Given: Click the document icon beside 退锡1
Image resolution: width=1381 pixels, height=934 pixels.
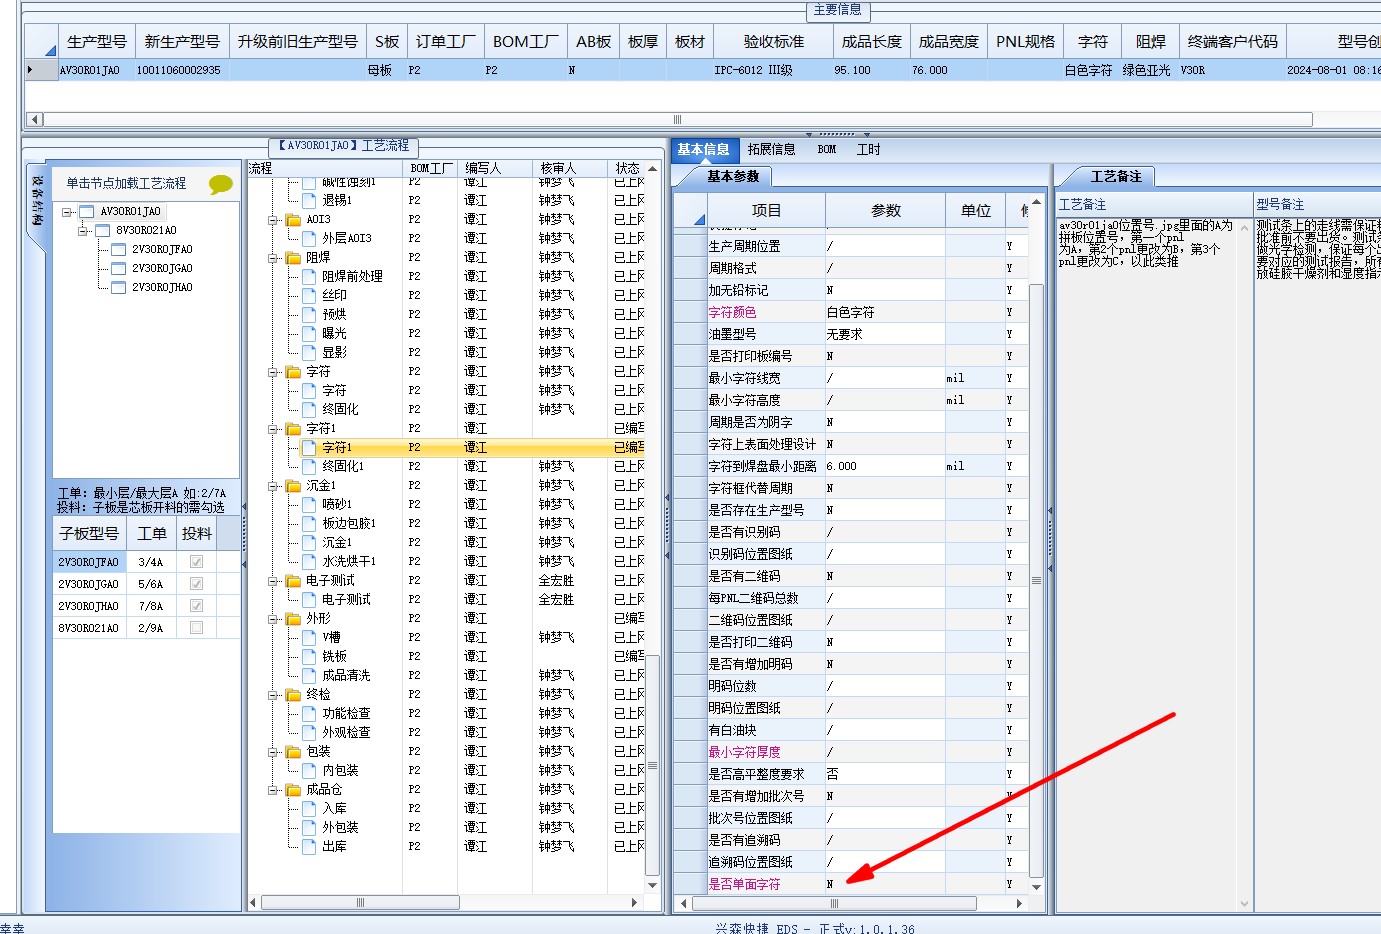Looking at the screenshot, I should coord(309,201).
